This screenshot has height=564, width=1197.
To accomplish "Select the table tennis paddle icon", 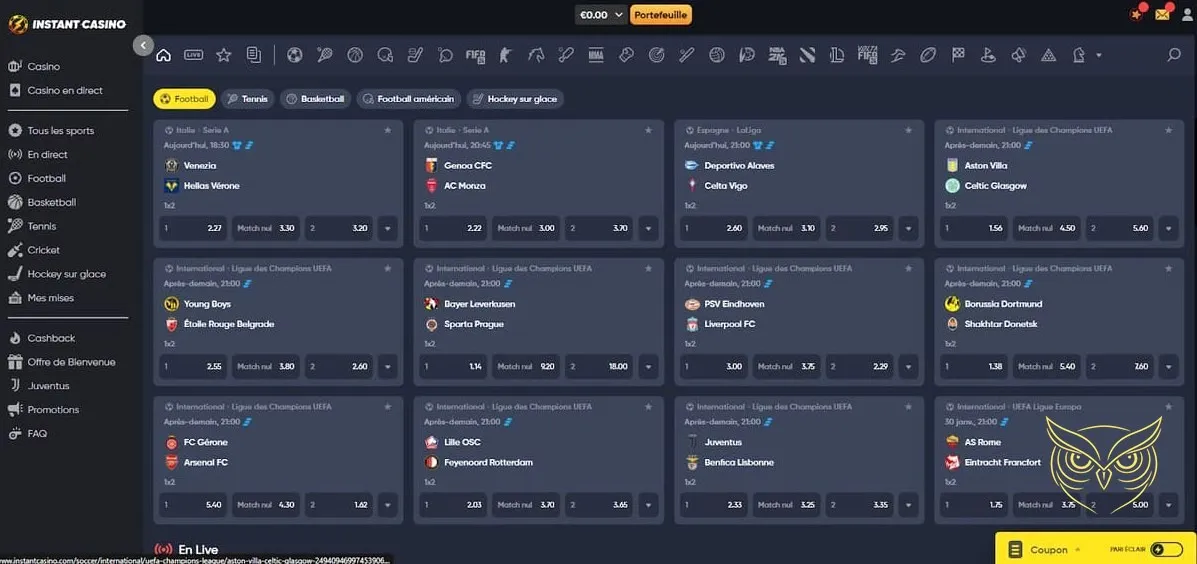I will 445,55.
